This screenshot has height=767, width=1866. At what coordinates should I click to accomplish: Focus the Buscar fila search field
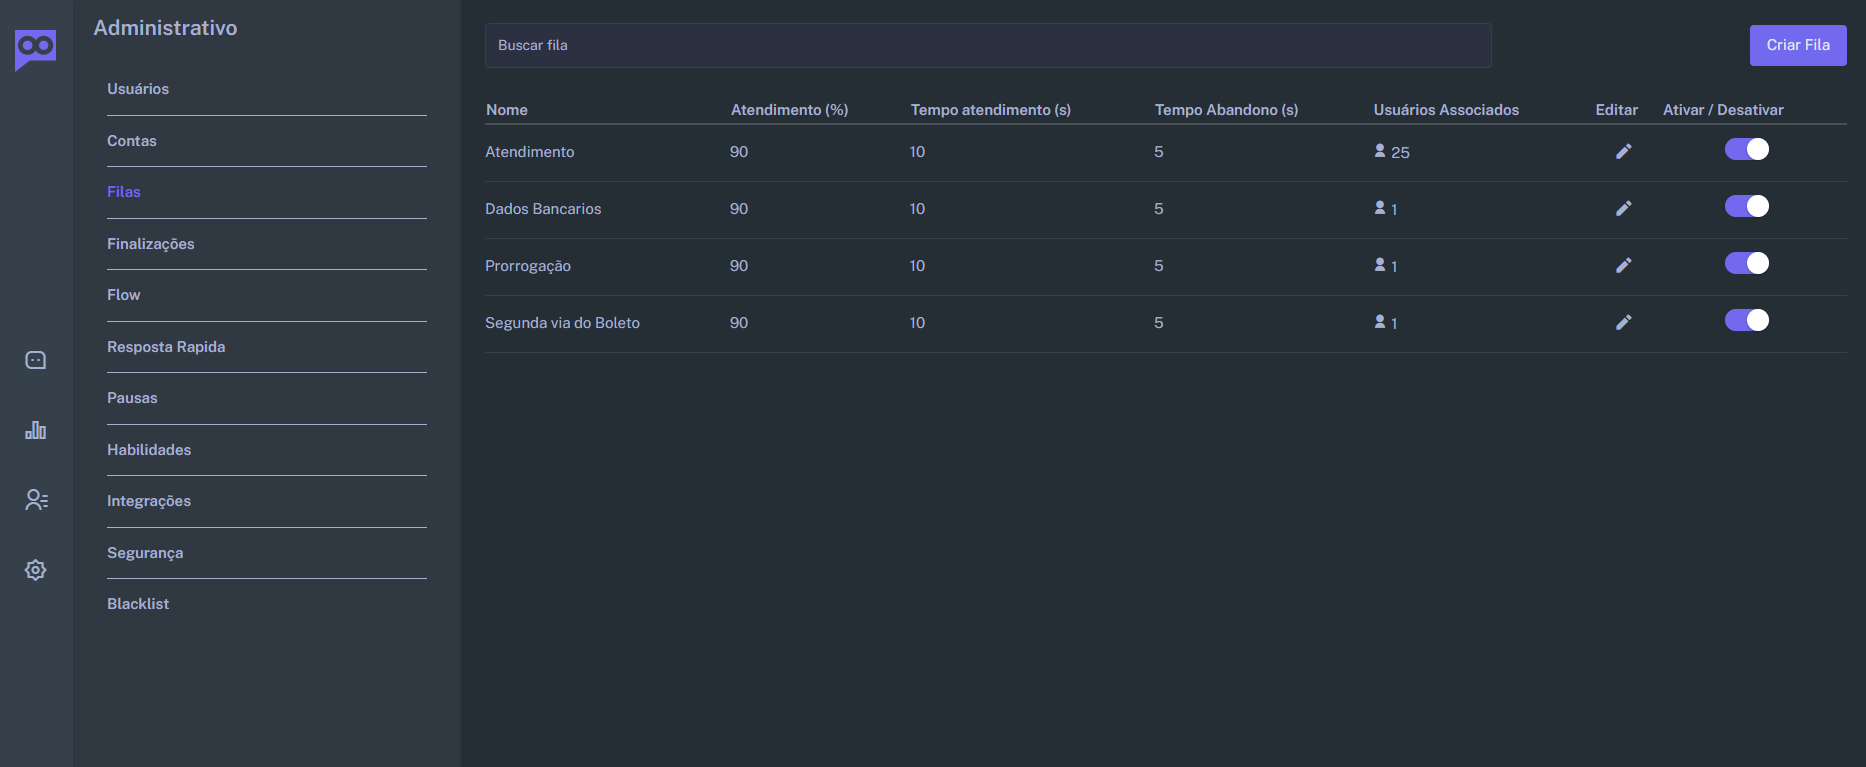point(988,45)
